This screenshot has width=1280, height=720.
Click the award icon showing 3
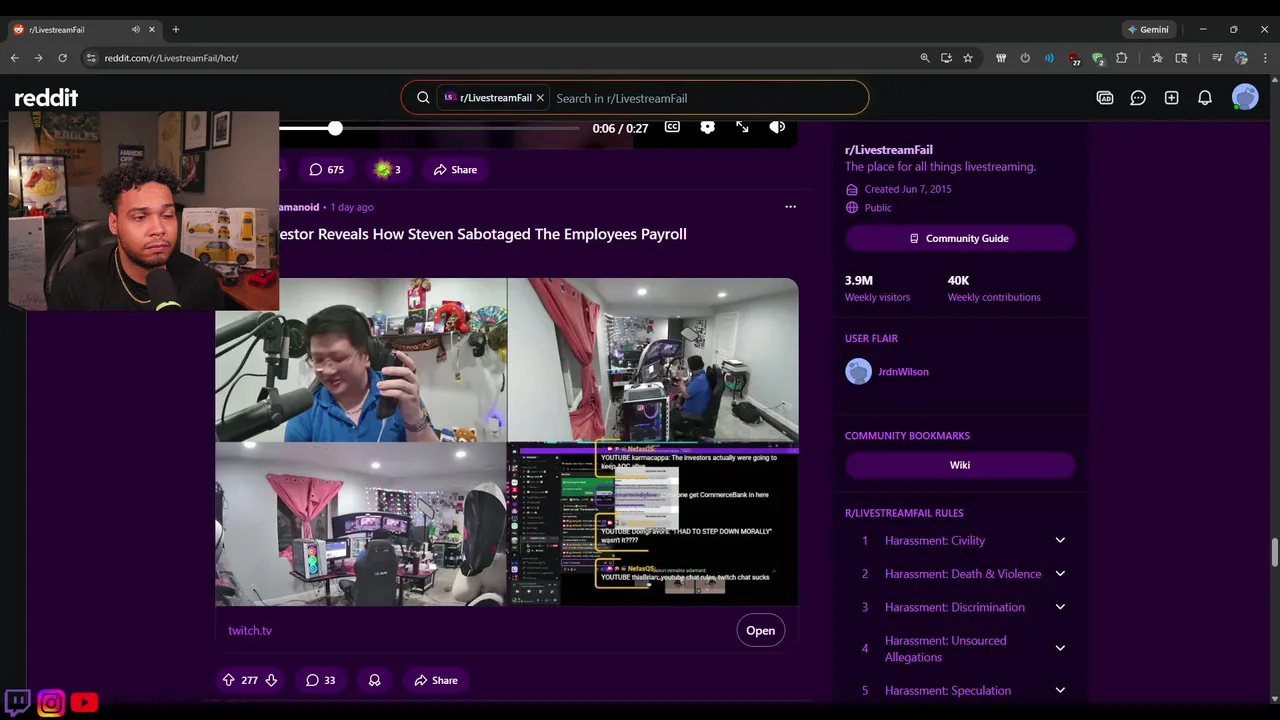pos(387,170)
